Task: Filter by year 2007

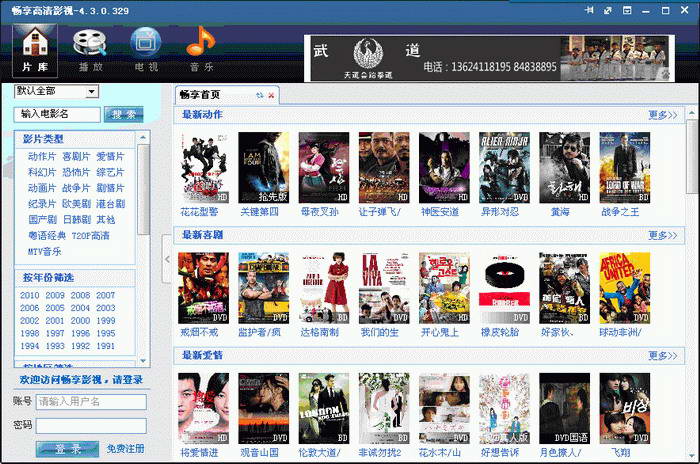Action: (105, 295)
